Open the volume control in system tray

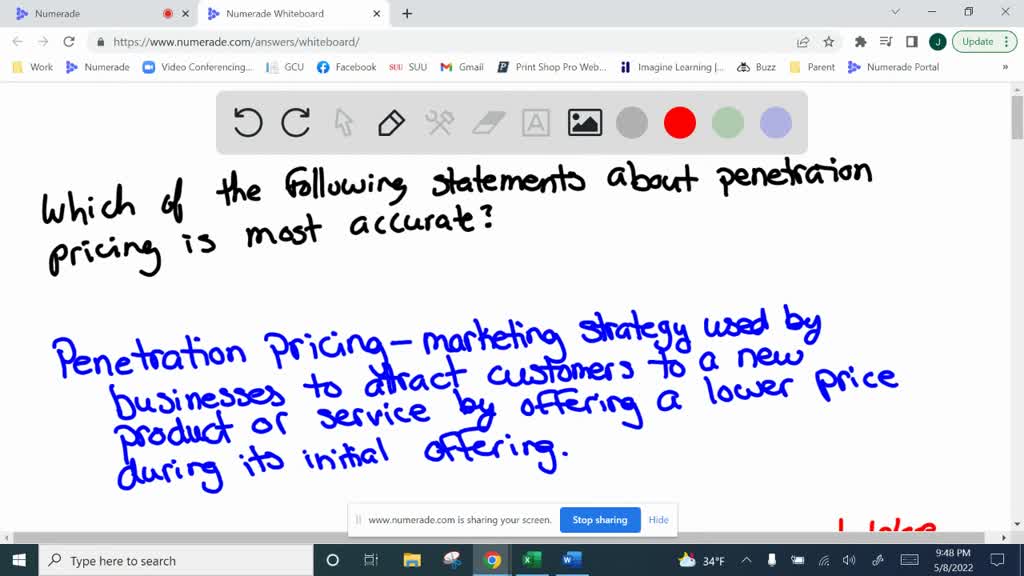pyautogui.click(x=849, y=560)
